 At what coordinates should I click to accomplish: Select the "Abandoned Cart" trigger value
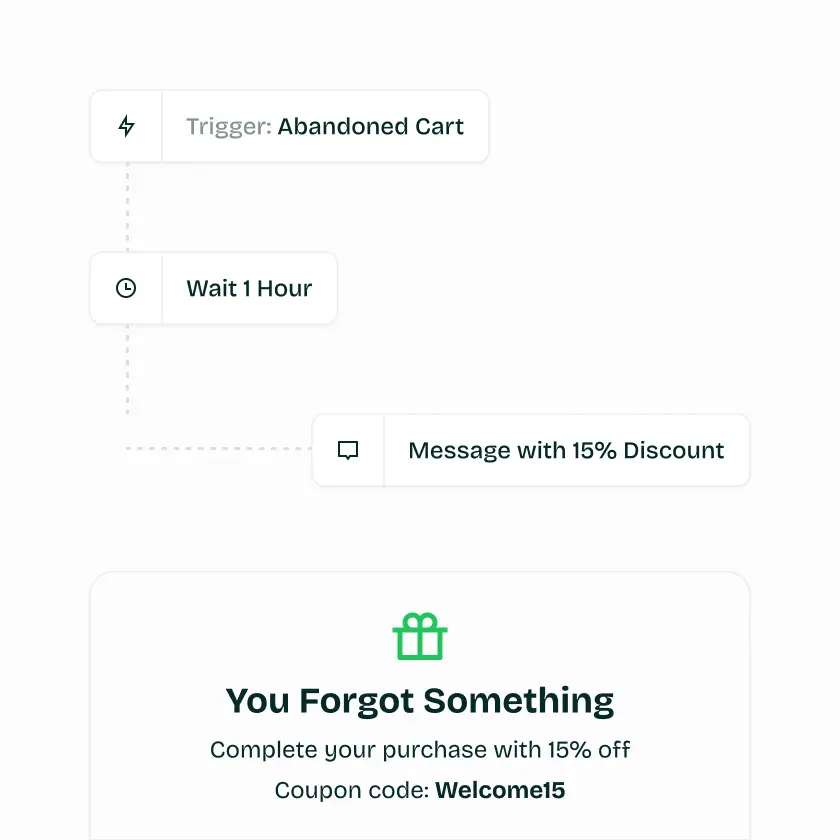tap(371, 127)
